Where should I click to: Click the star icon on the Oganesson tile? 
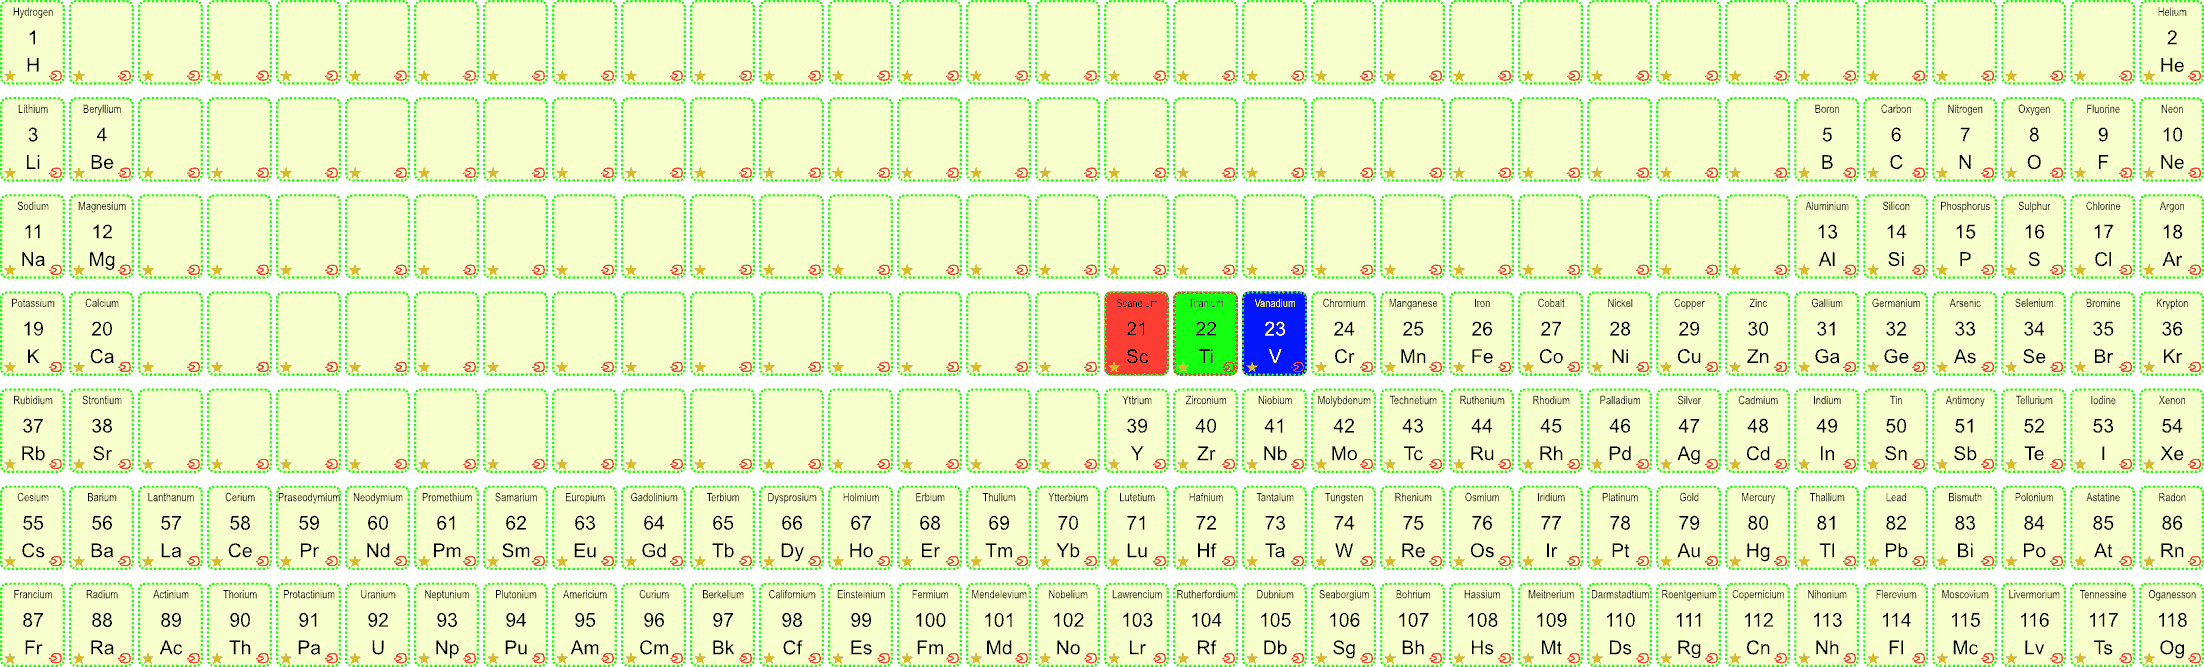[x=2149, y=658]
